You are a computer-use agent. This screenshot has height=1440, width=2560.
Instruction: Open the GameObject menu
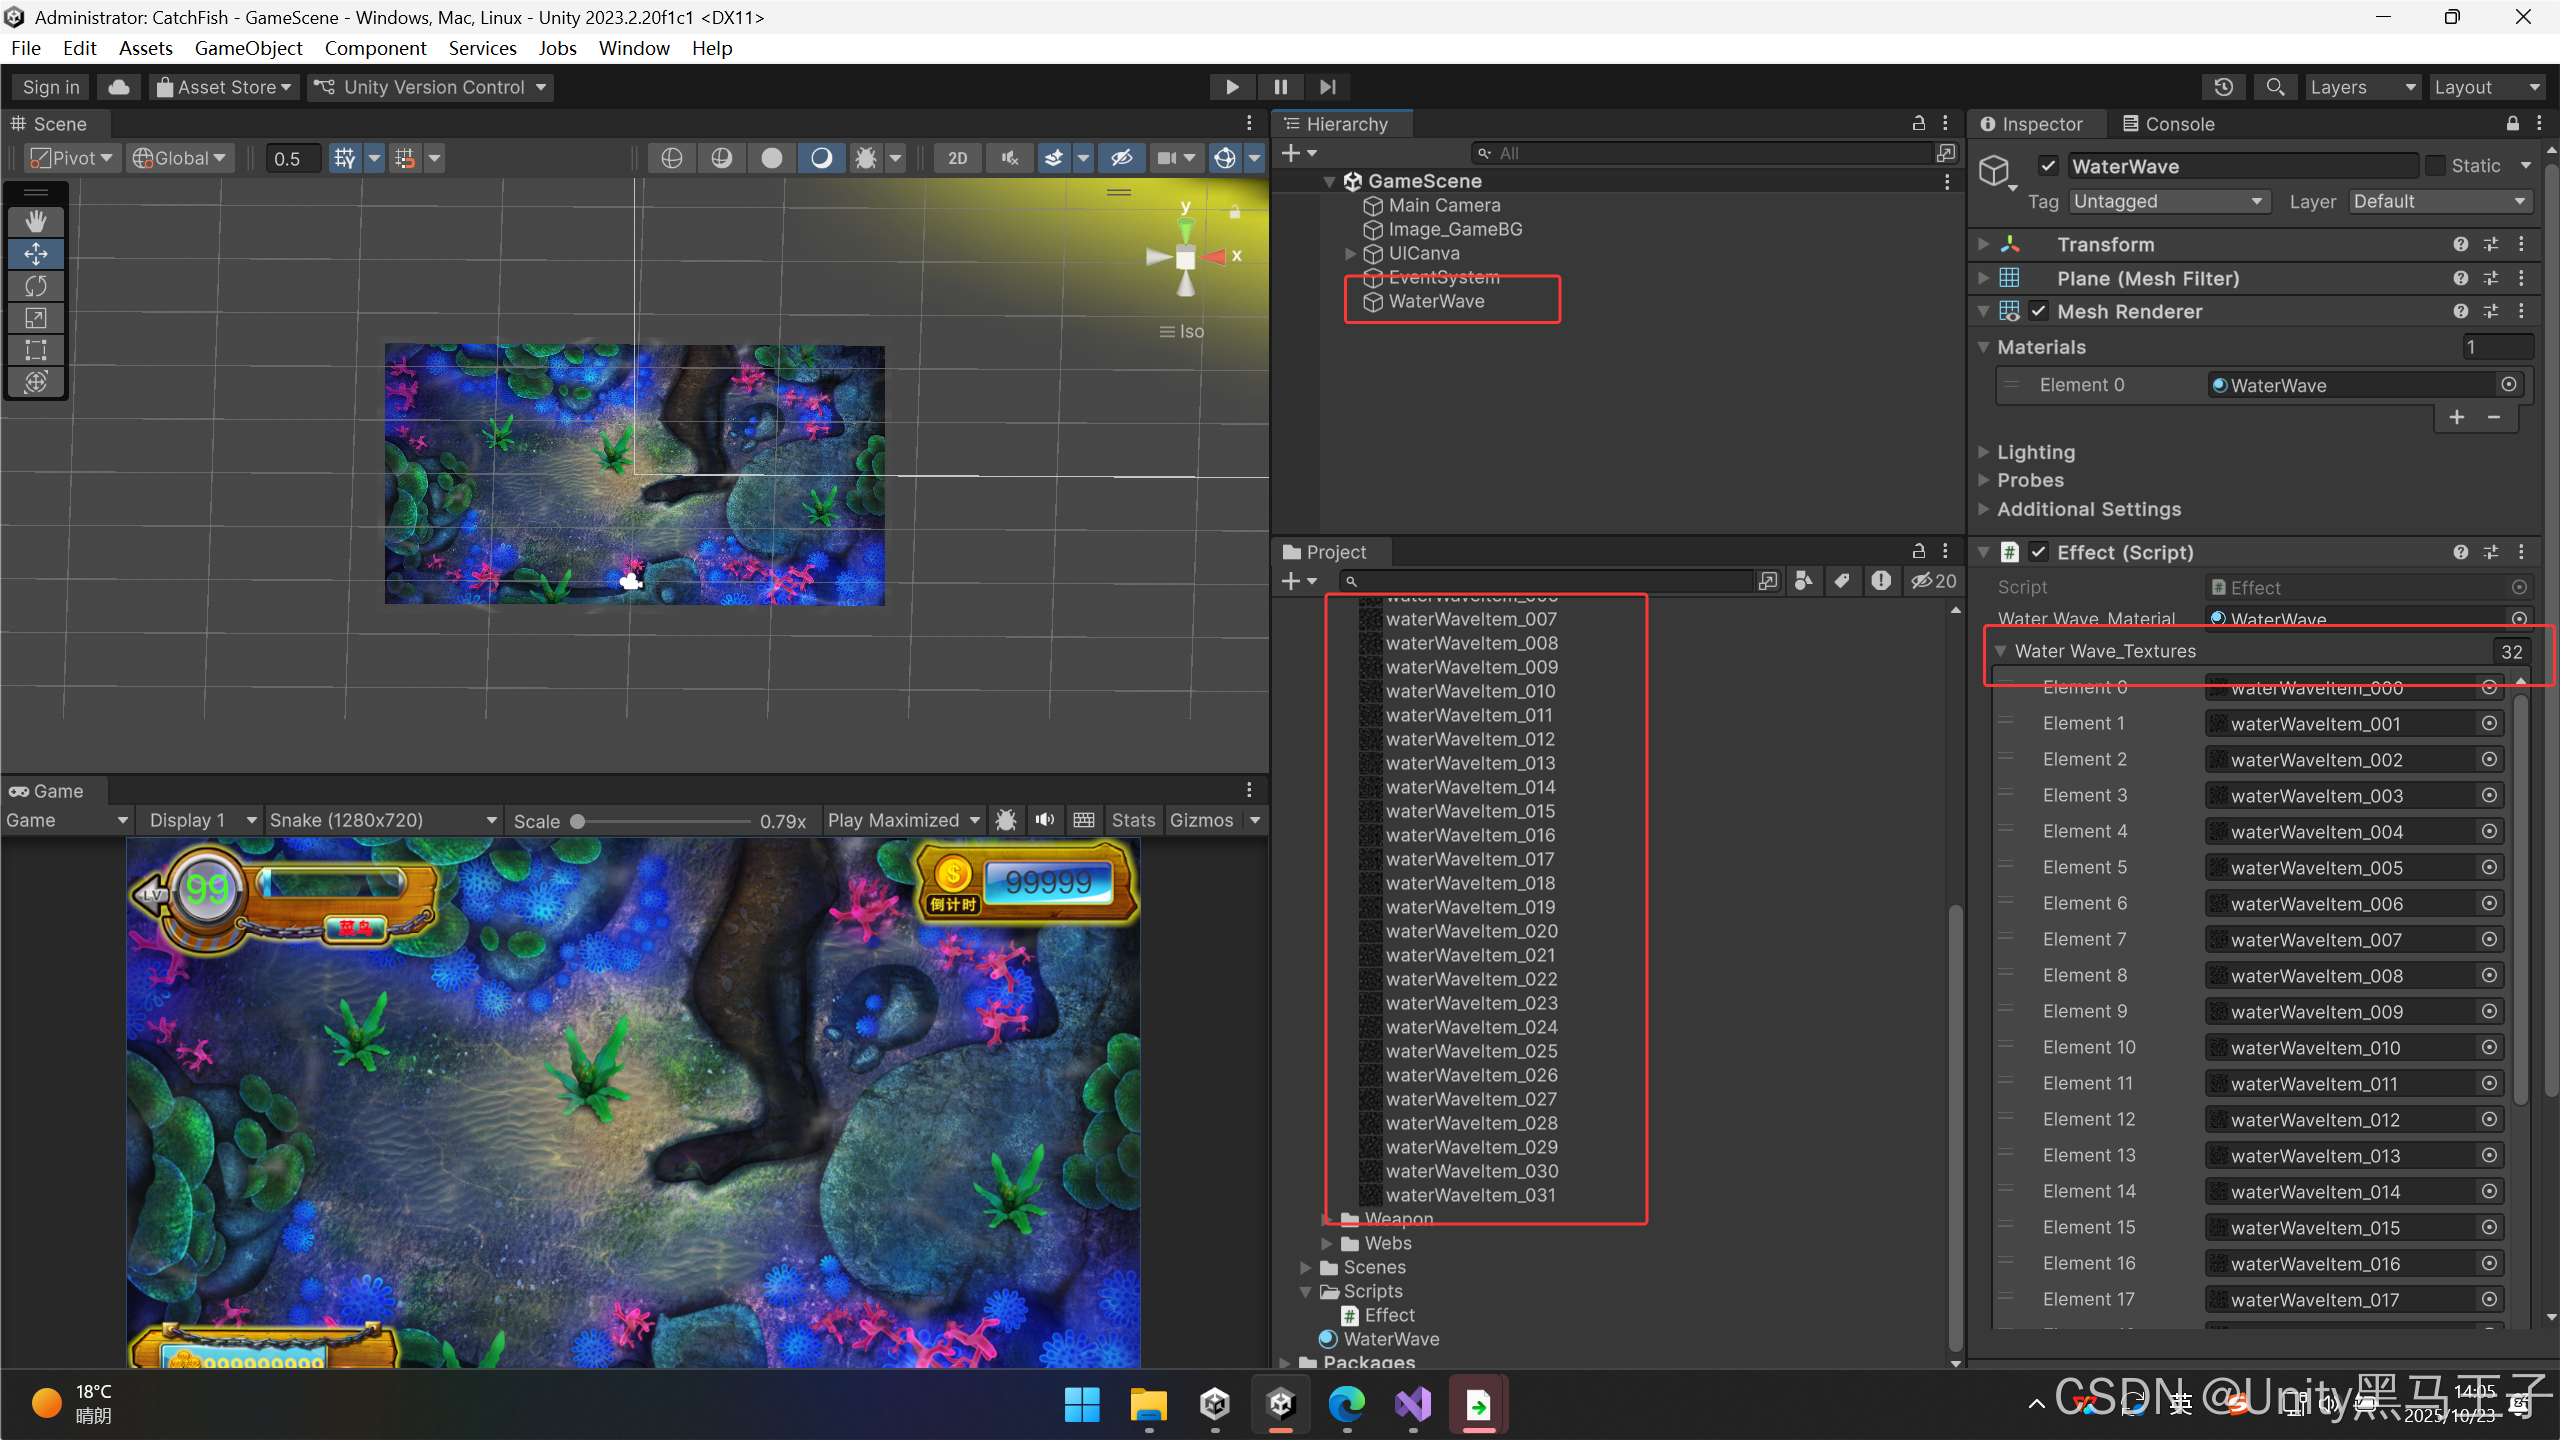coord(248,48)
